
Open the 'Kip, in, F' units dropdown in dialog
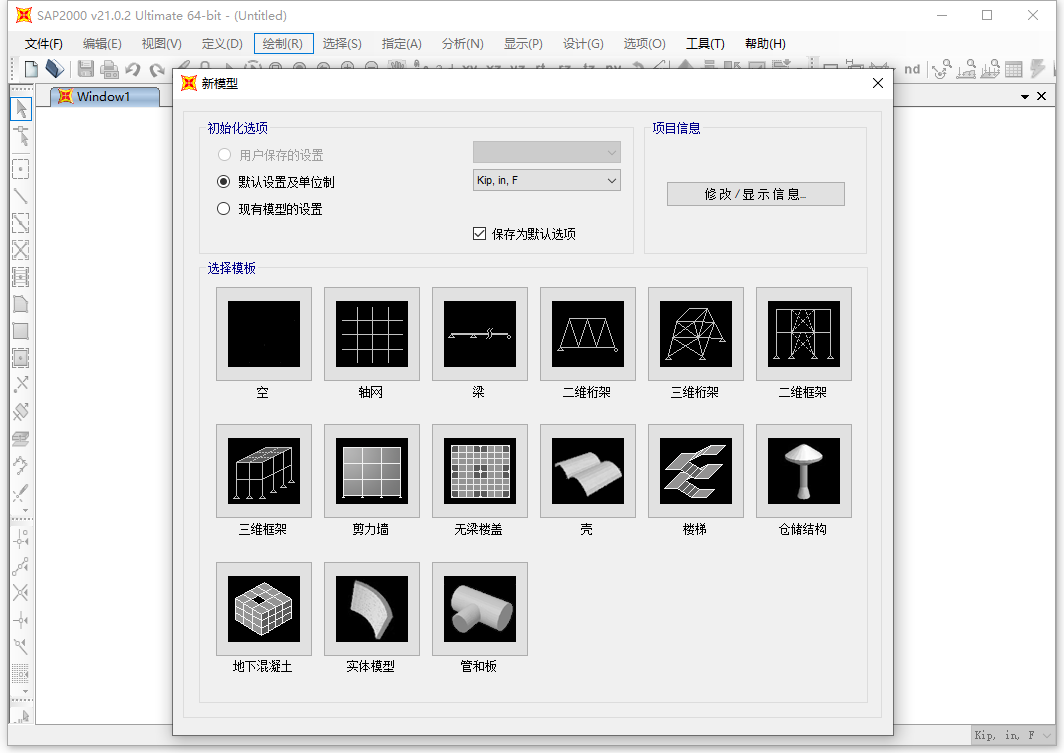547,180
